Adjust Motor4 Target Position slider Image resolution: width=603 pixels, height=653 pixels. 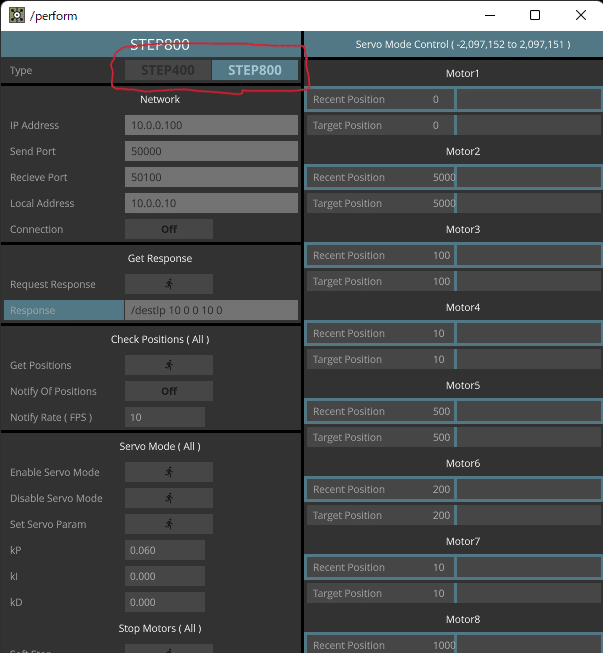tap(453, 359)
